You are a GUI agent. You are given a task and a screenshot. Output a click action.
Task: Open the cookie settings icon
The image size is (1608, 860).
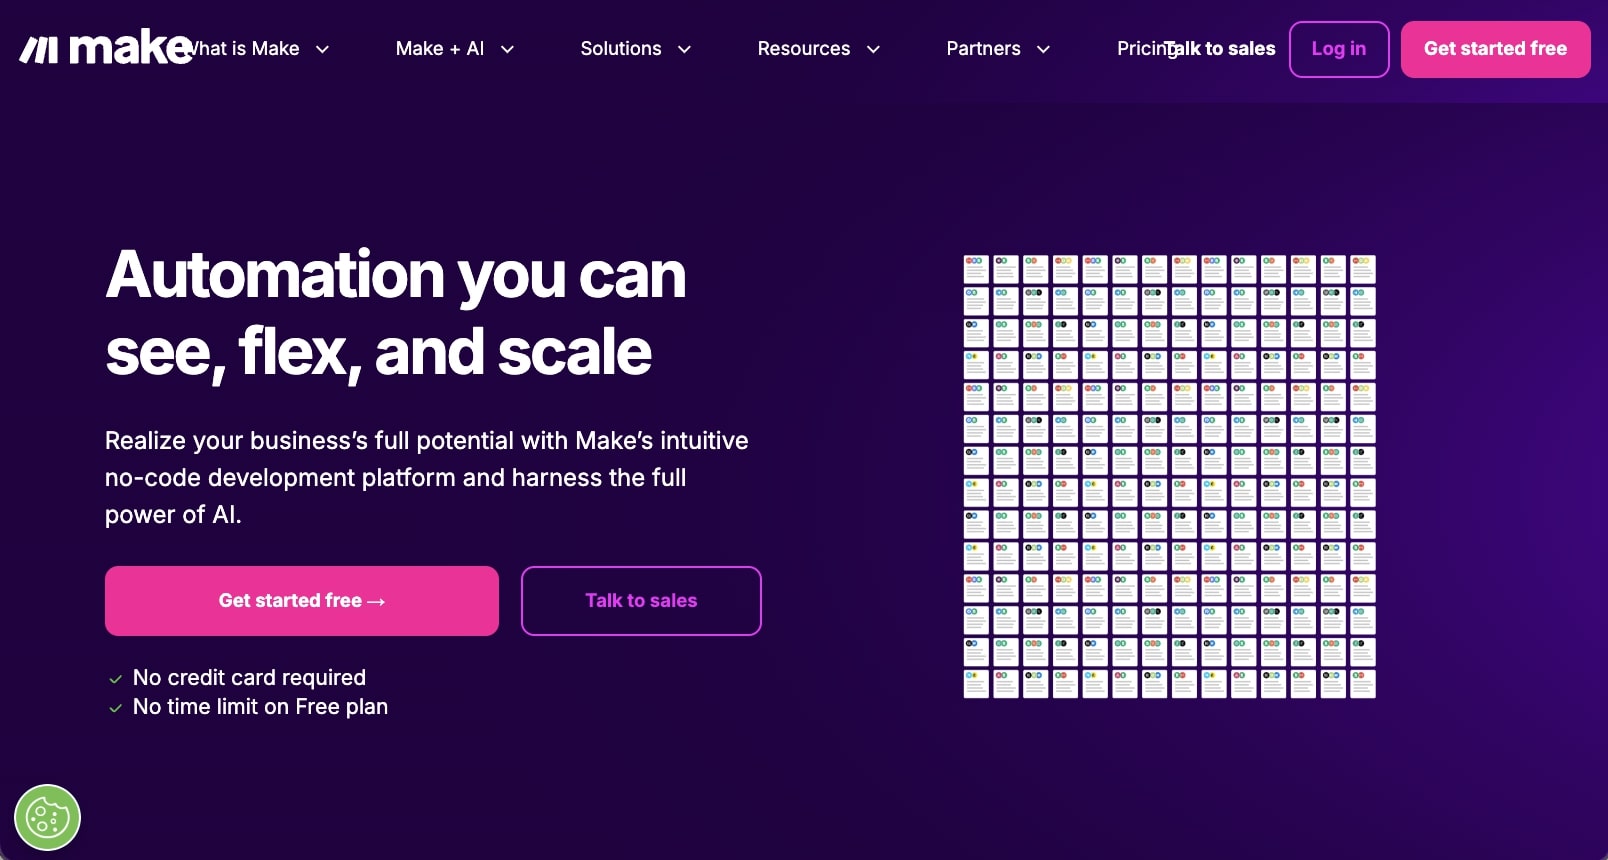pos(47,818)
